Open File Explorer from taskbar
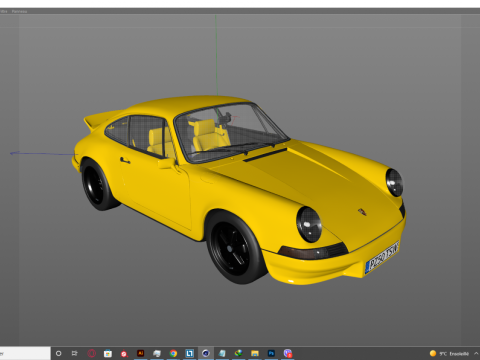 [x=255, y=353]
